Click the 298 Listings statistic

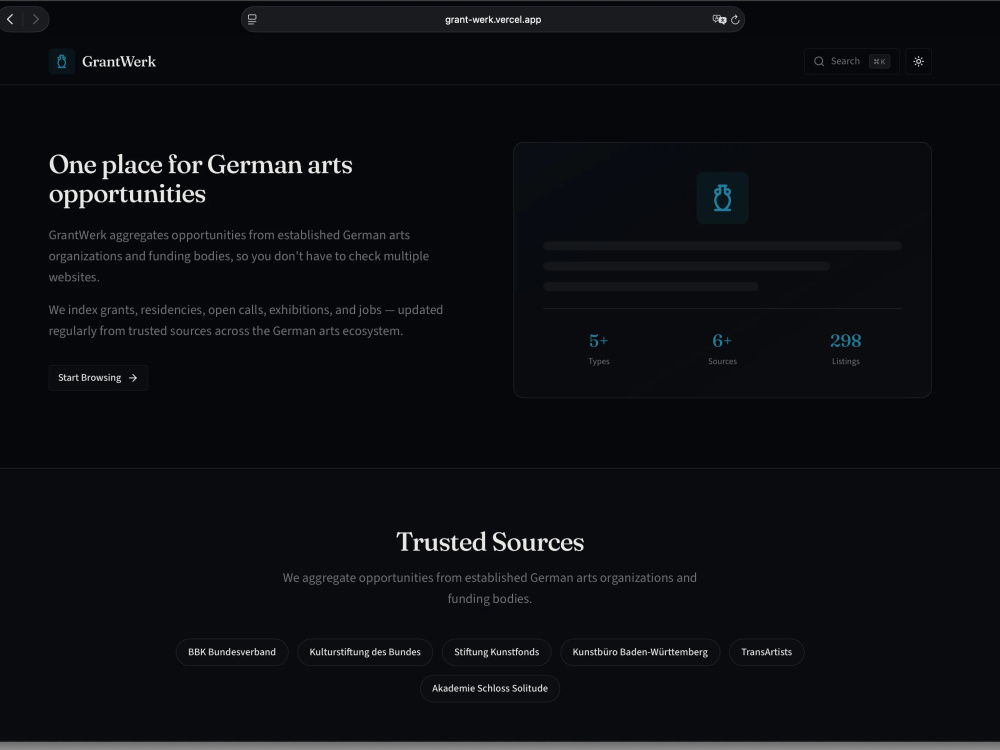tap(846, 348)
